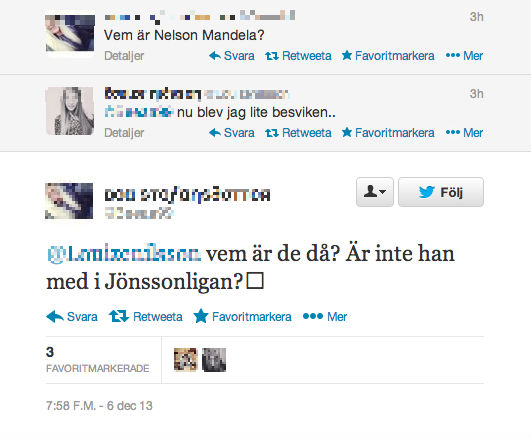Expand Mer menu on the second tweet

click(464, 132)
